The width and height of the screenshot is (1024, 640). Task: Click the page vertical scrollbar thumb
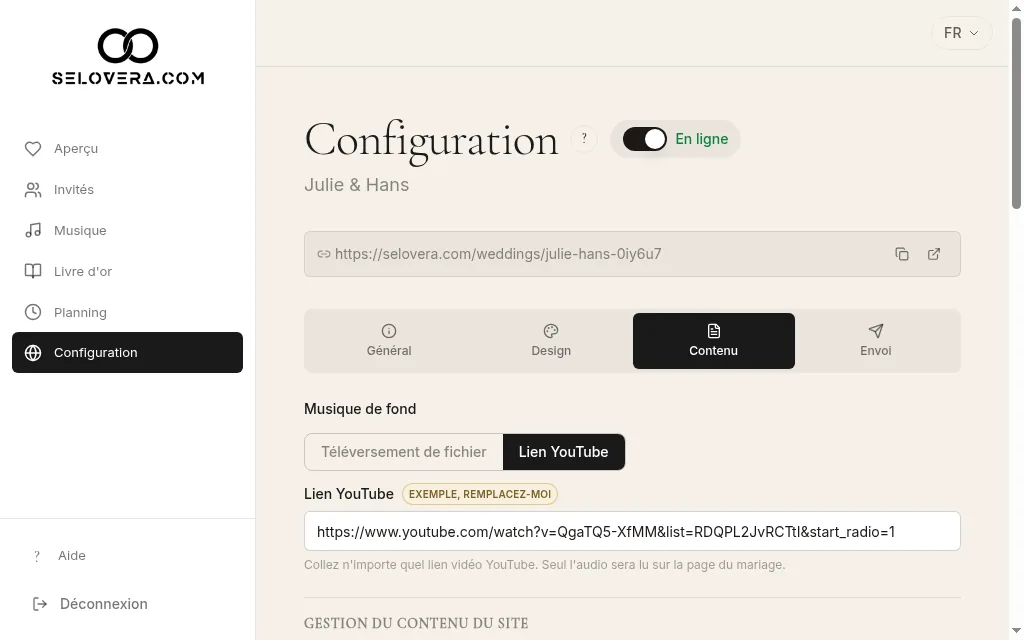tap(1016, 113)
